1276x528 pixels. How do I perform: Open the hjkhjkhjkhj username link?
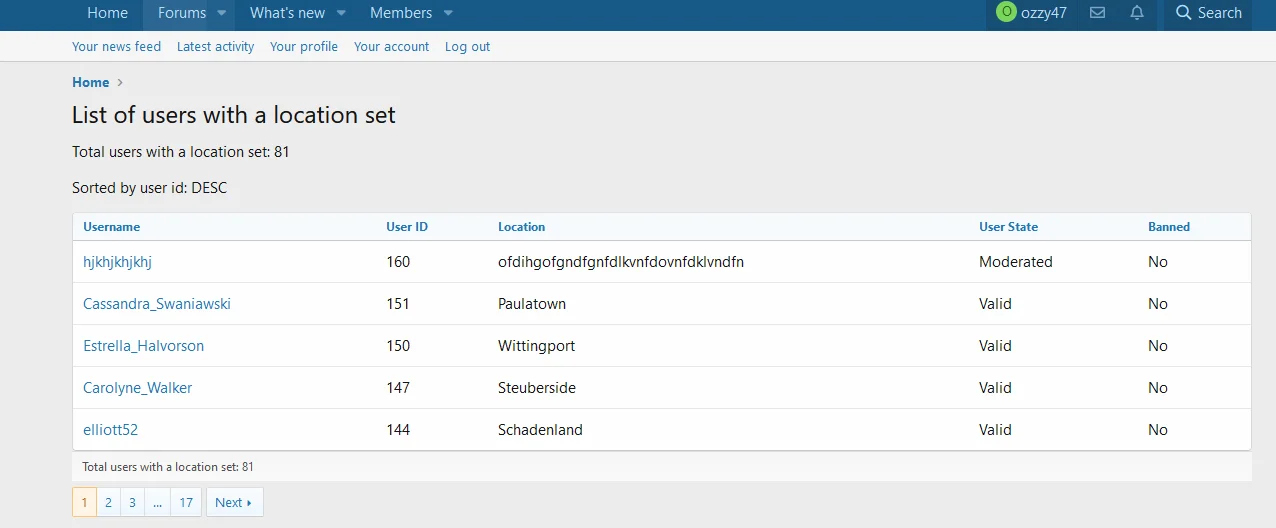[x=117, y=262]
